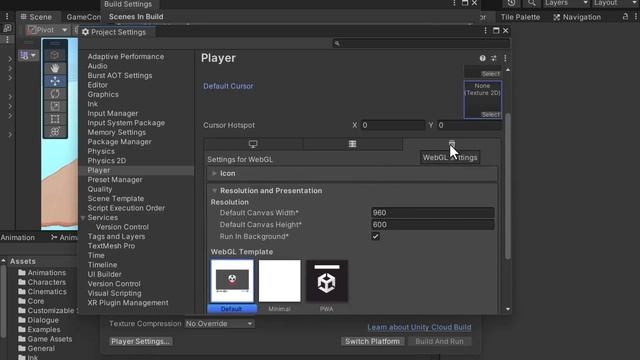The height and width of the screenshot is (360, 640).
Task: Collapse the Services tree item
Action: [x=83, y=218]
